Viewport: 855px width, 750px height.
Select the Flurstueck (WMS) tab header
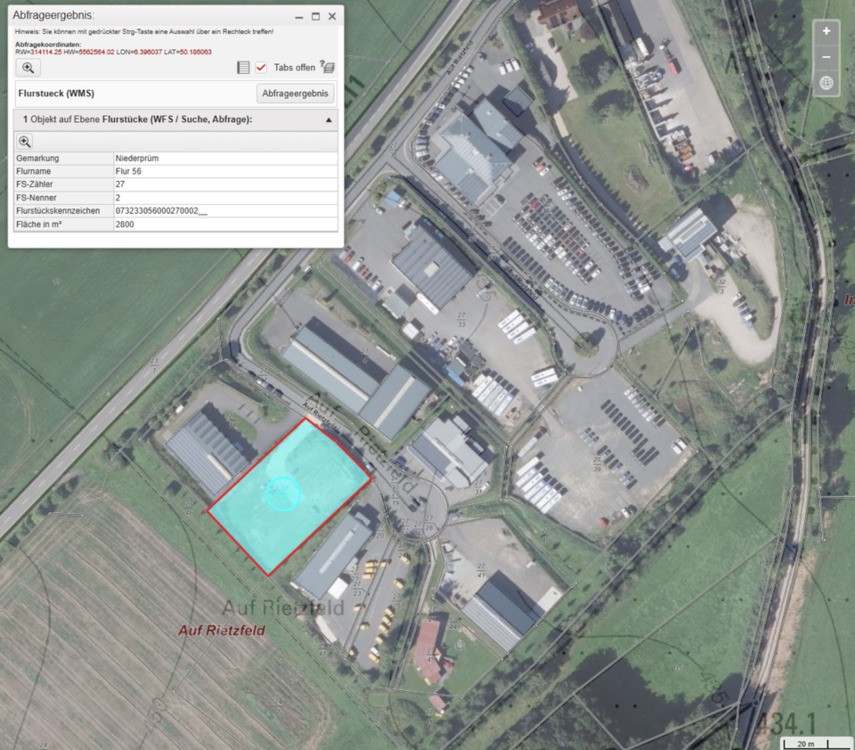(57, 93)
